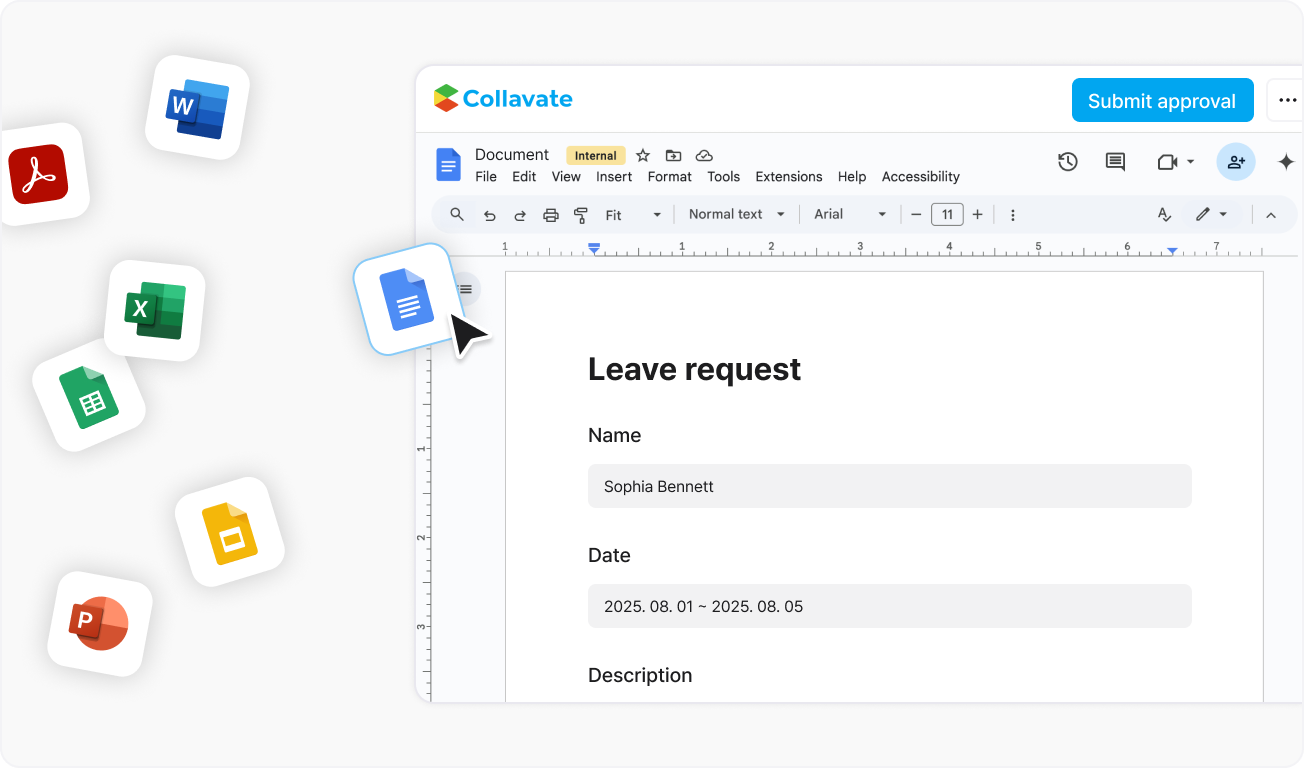Decrease font size with minus button
1304x768 pixels.
[x=916, y=215]
